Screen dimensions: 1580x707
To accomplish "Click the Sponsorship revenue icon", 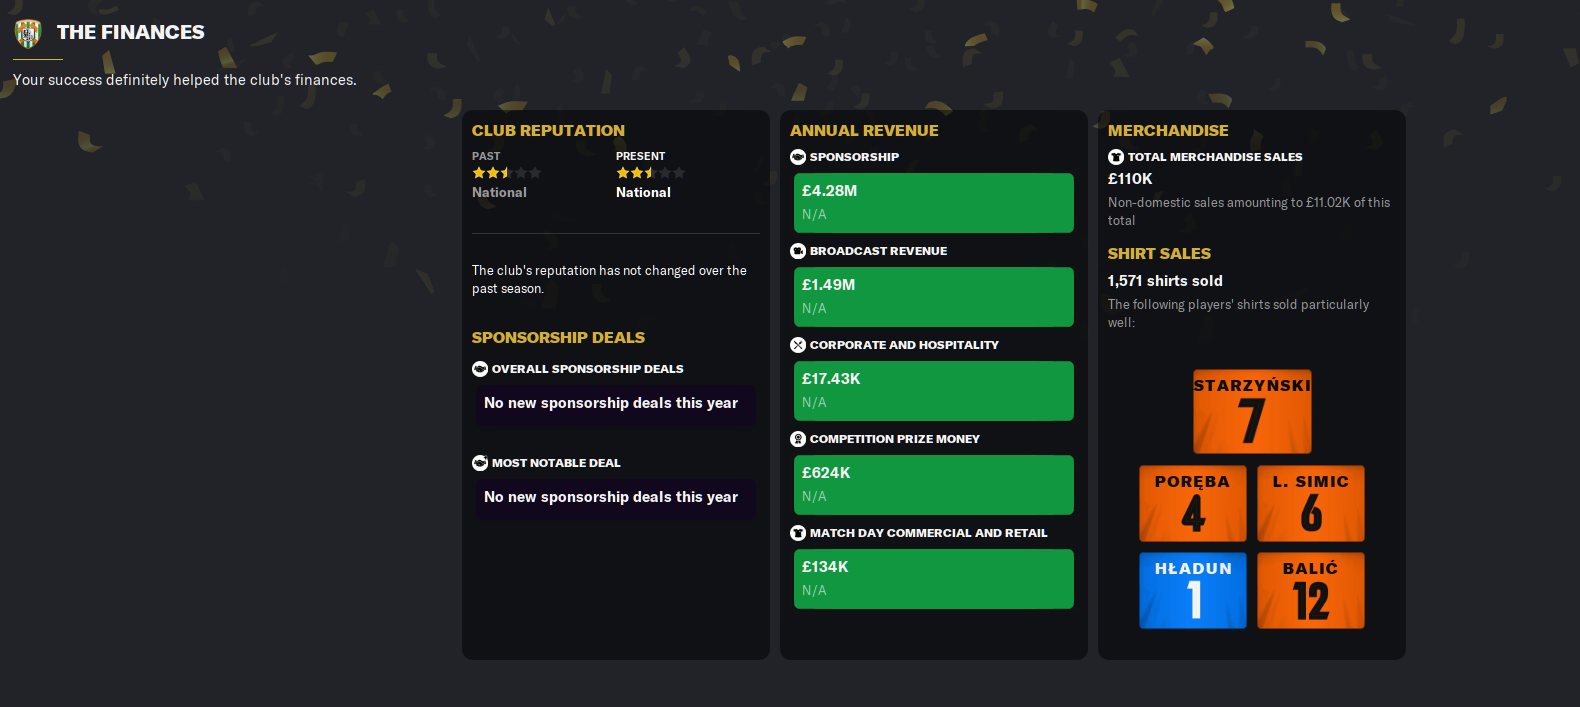I will [x=798, y=157].
